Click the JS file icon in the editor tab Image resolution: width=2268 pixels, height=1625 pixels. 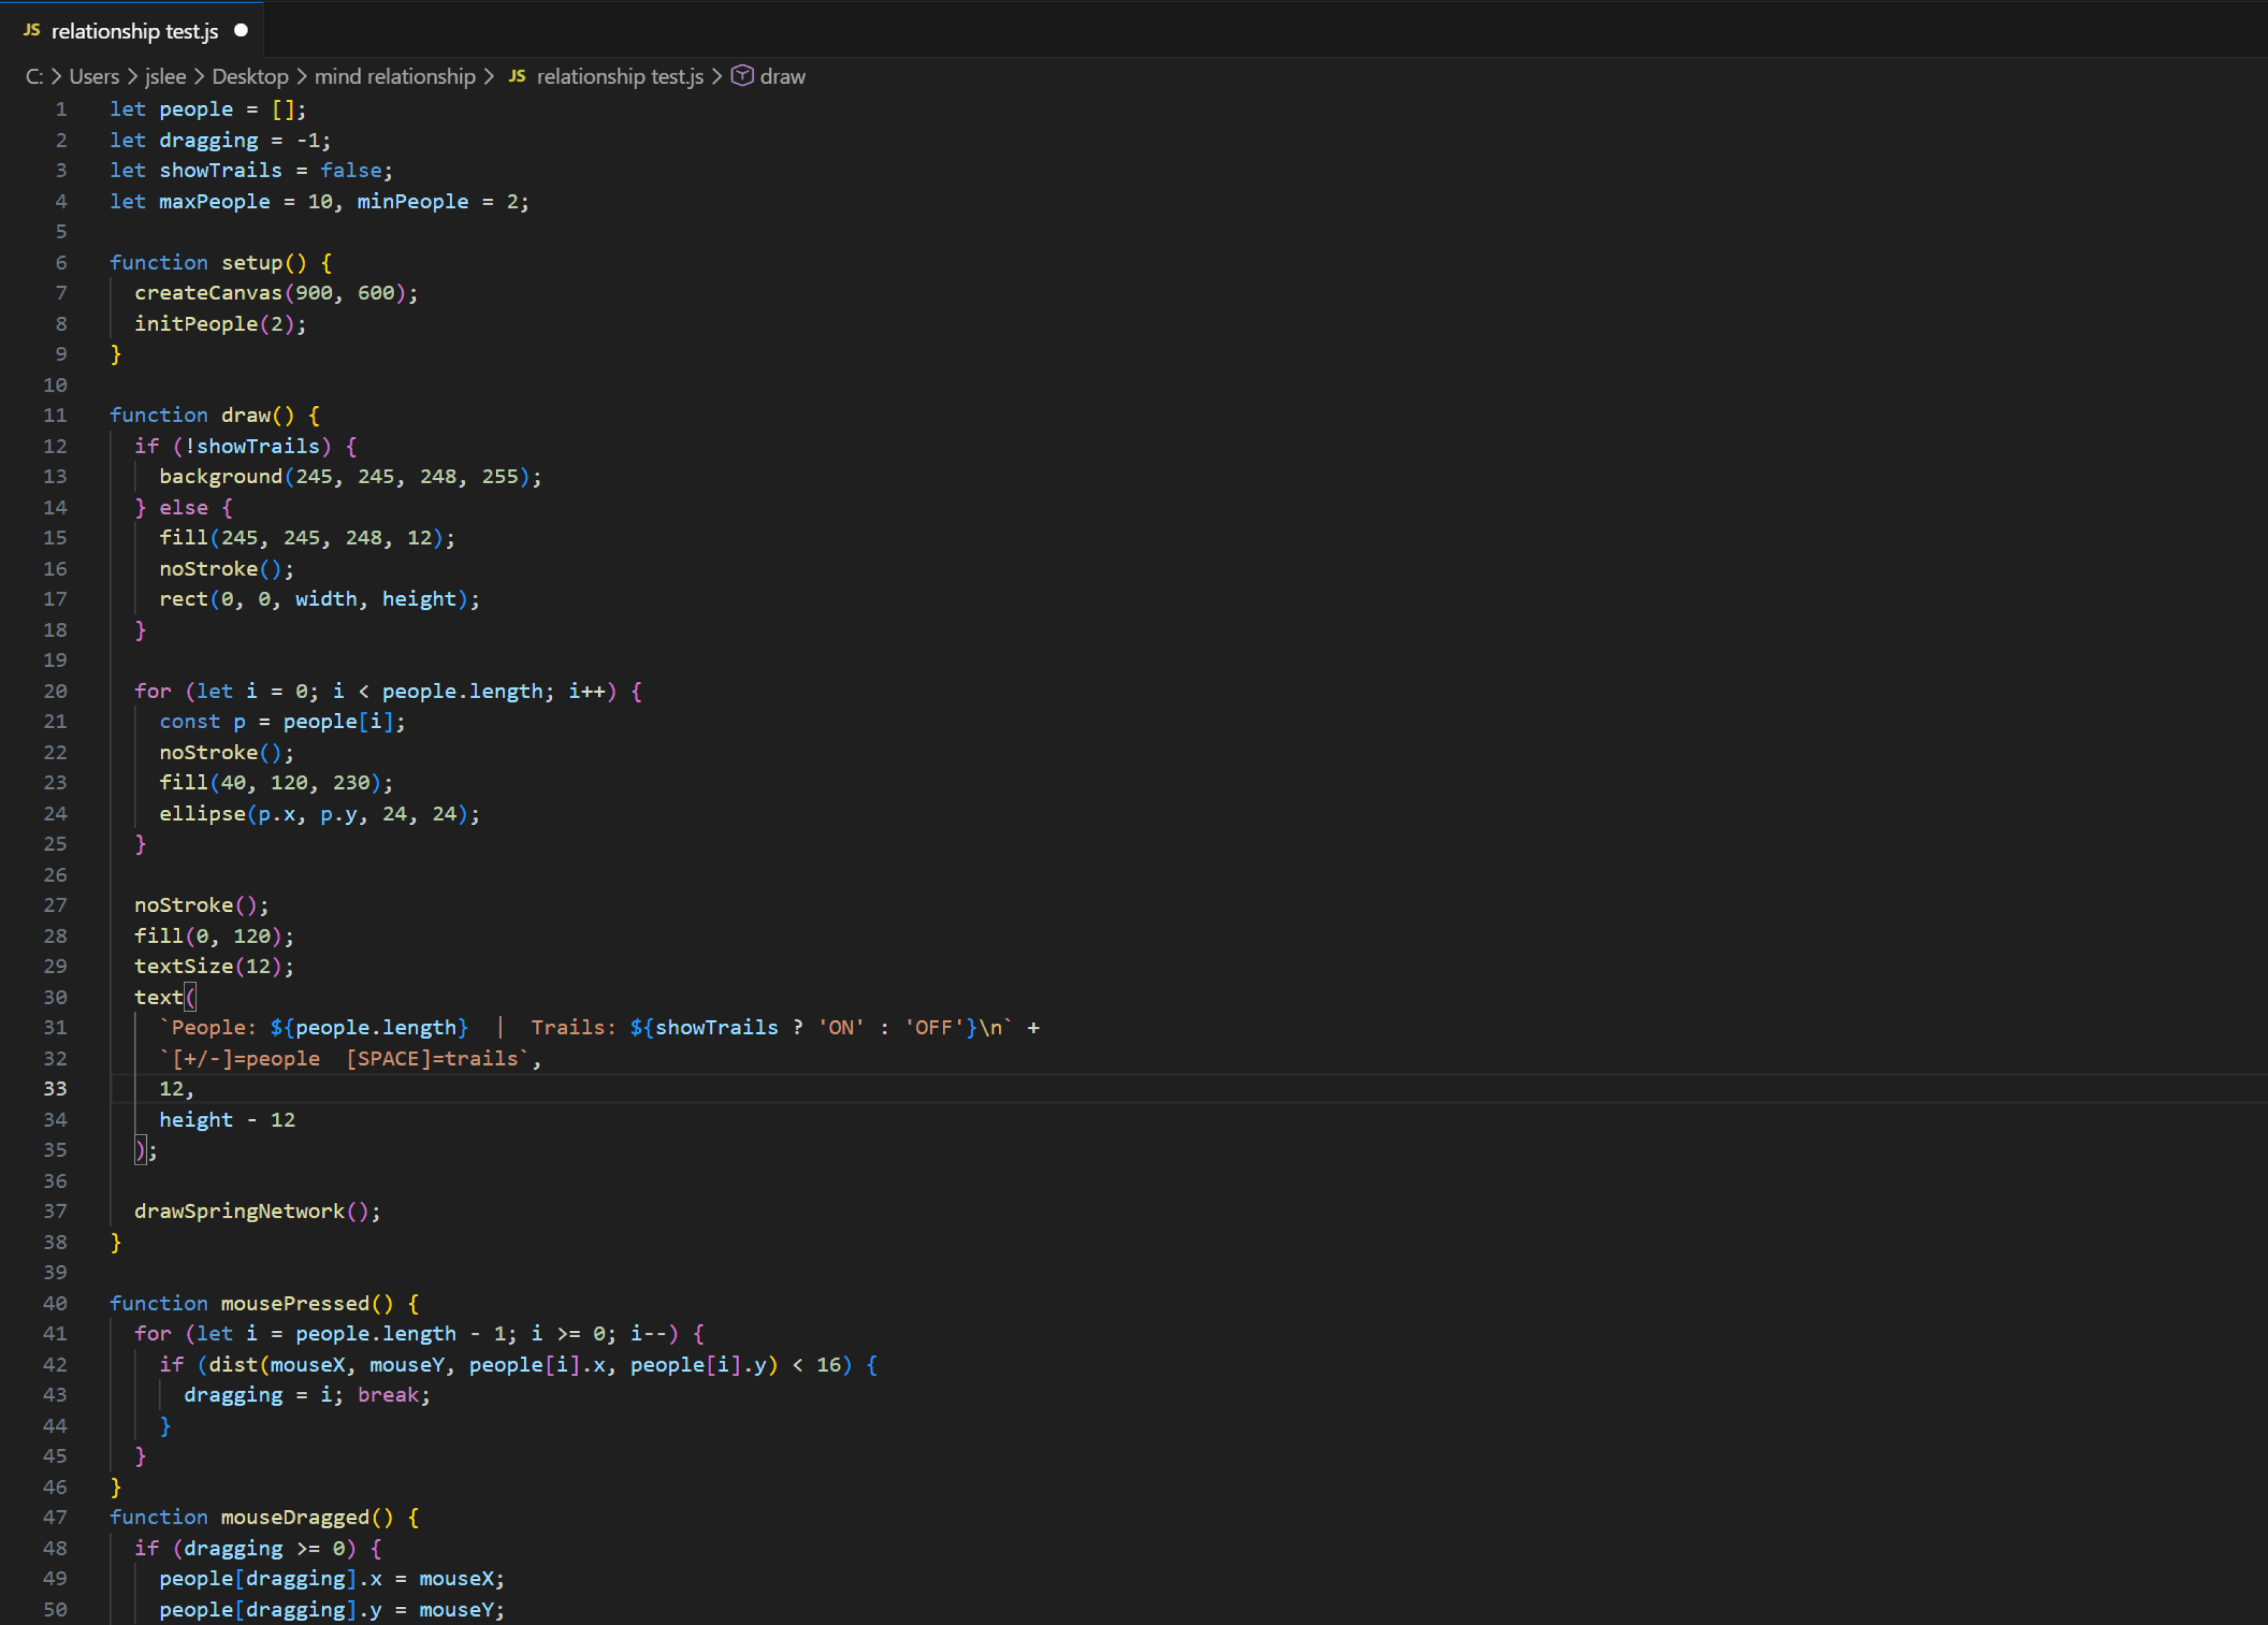[31, 31]
